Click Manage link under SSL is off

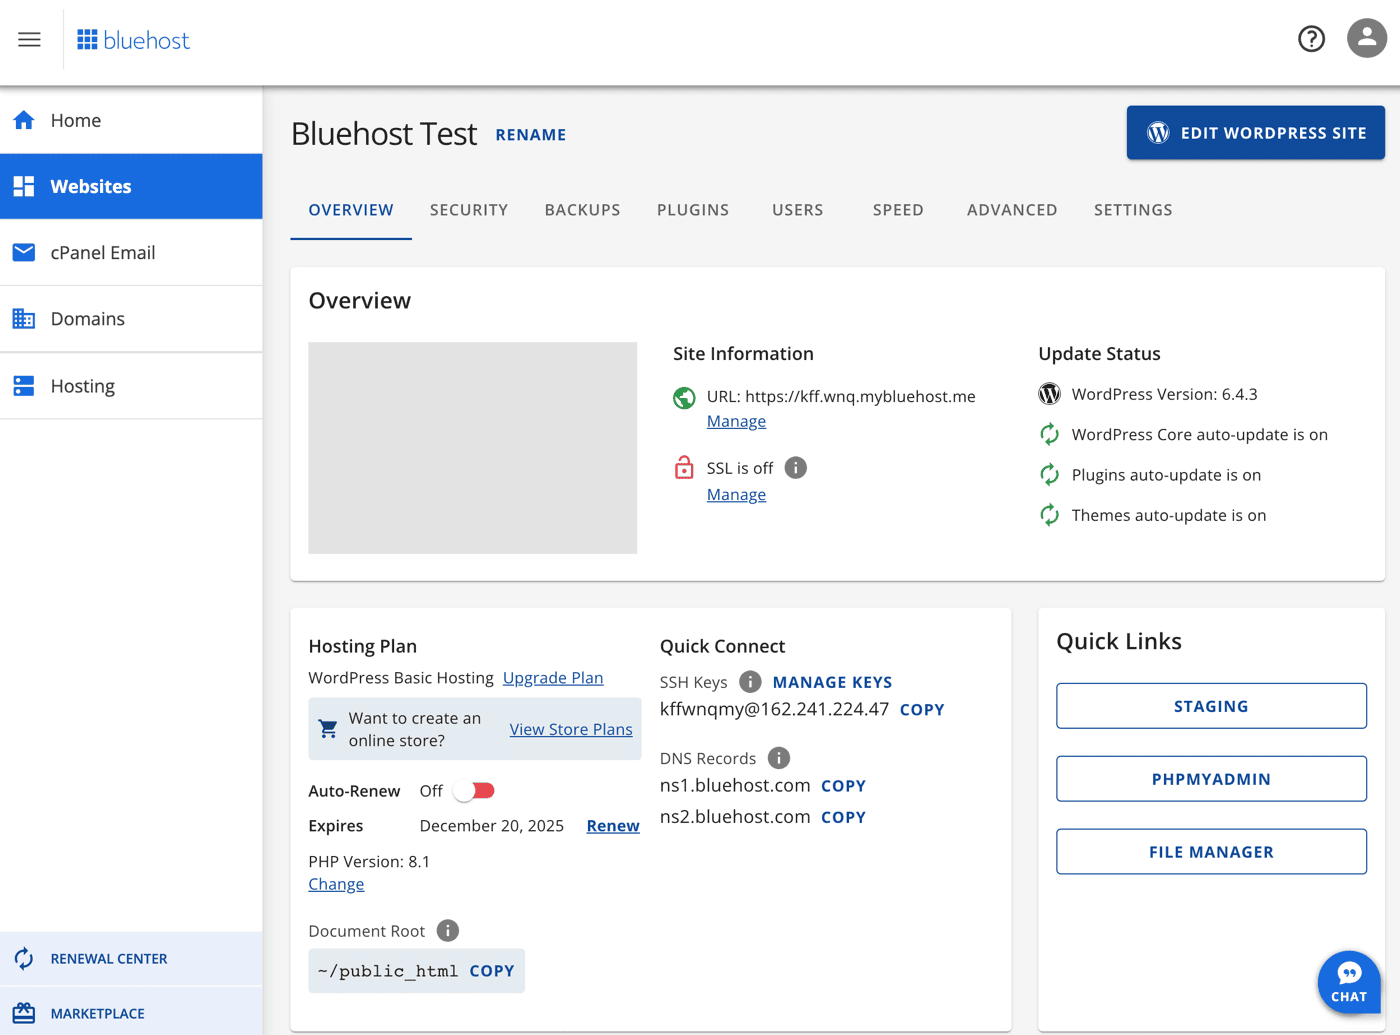pos(736,494)
